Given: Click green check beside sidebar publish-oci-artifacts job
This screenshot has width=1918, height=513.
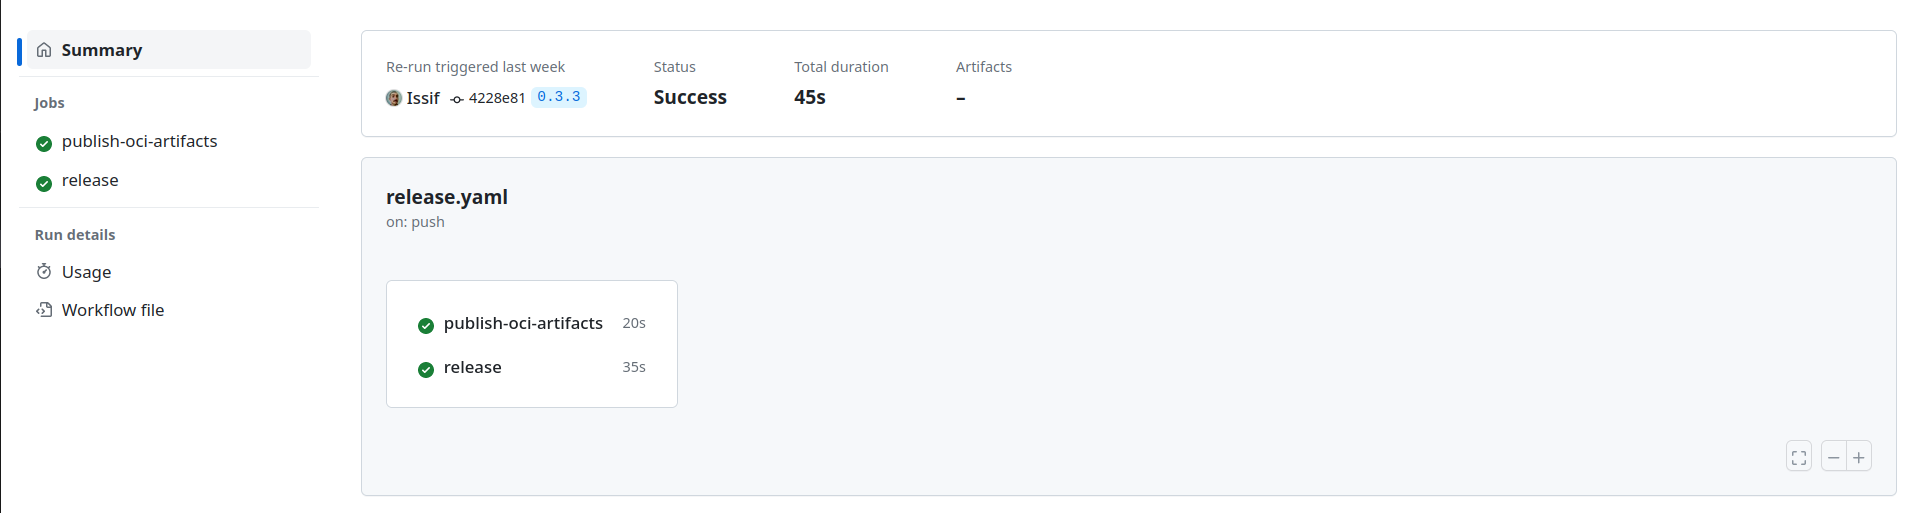Looking at the screenshot, I should coord(44,143).
